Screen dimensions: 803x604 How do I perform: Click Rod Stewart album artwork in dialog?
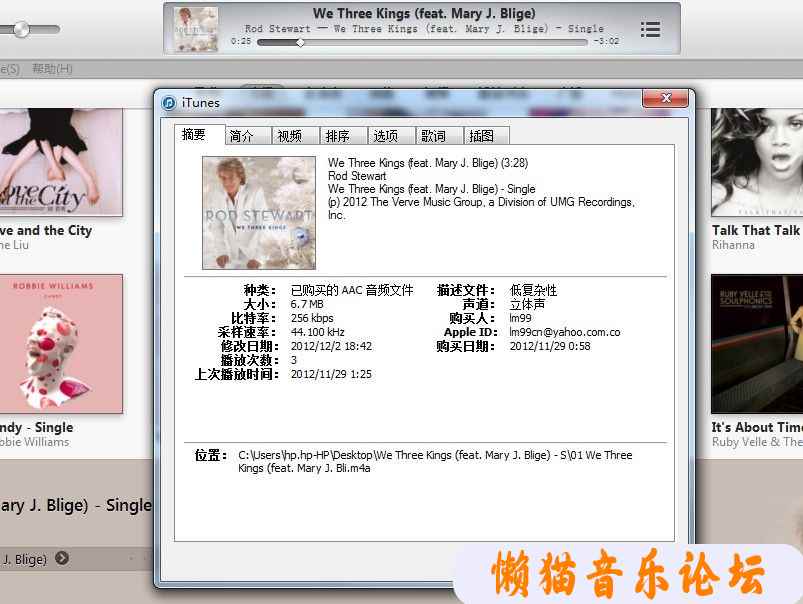(x=259, y=213)
